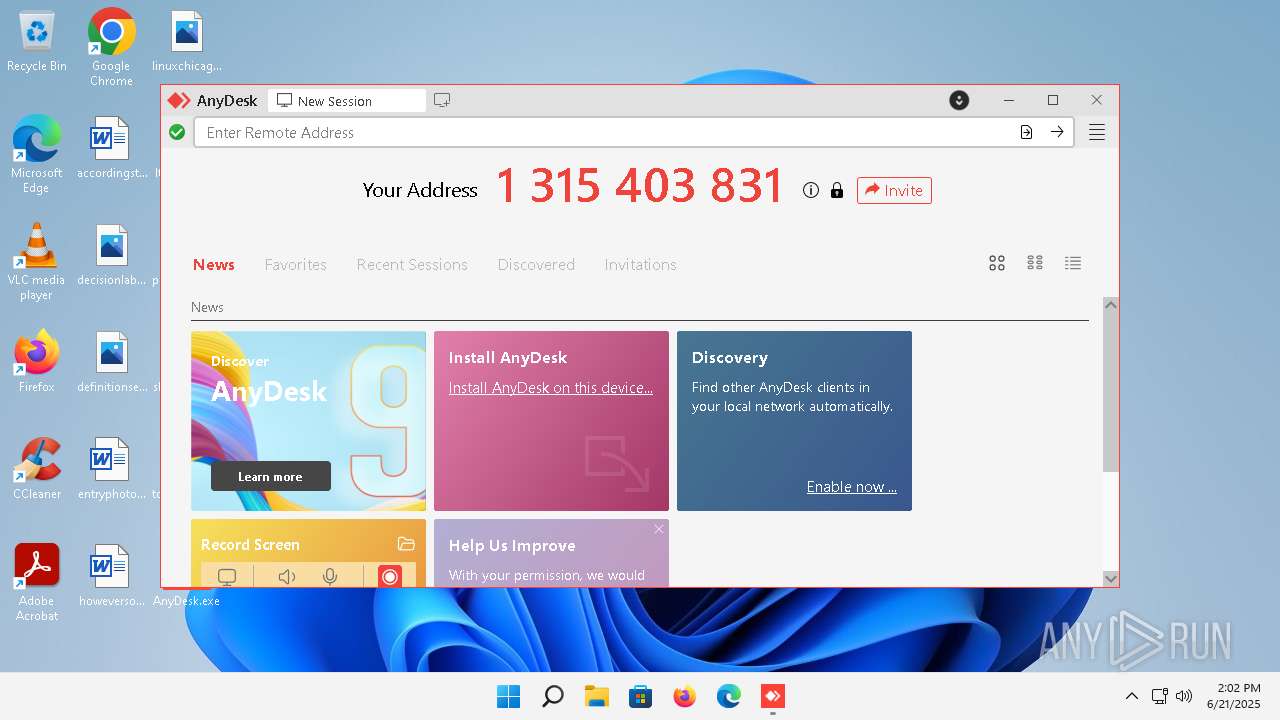Open the Recent Sessions tab
This screenshot has width=1280, height=720.
point(412,264)
